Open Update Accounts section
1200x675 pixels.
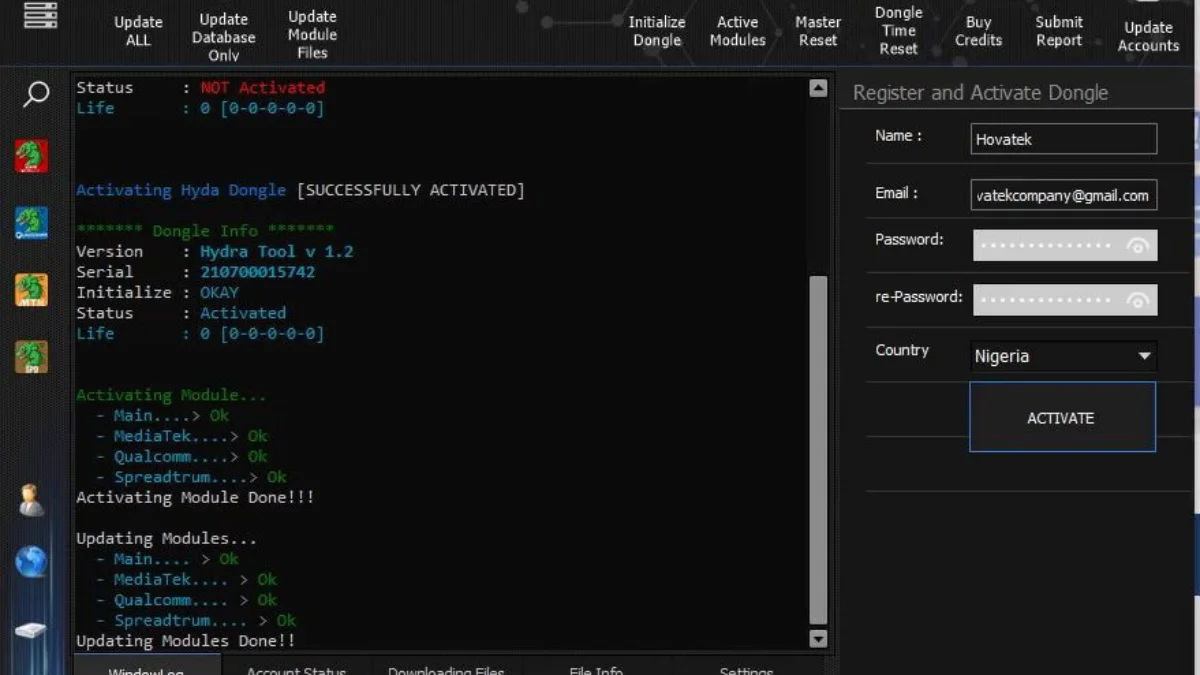point(1148,36)
